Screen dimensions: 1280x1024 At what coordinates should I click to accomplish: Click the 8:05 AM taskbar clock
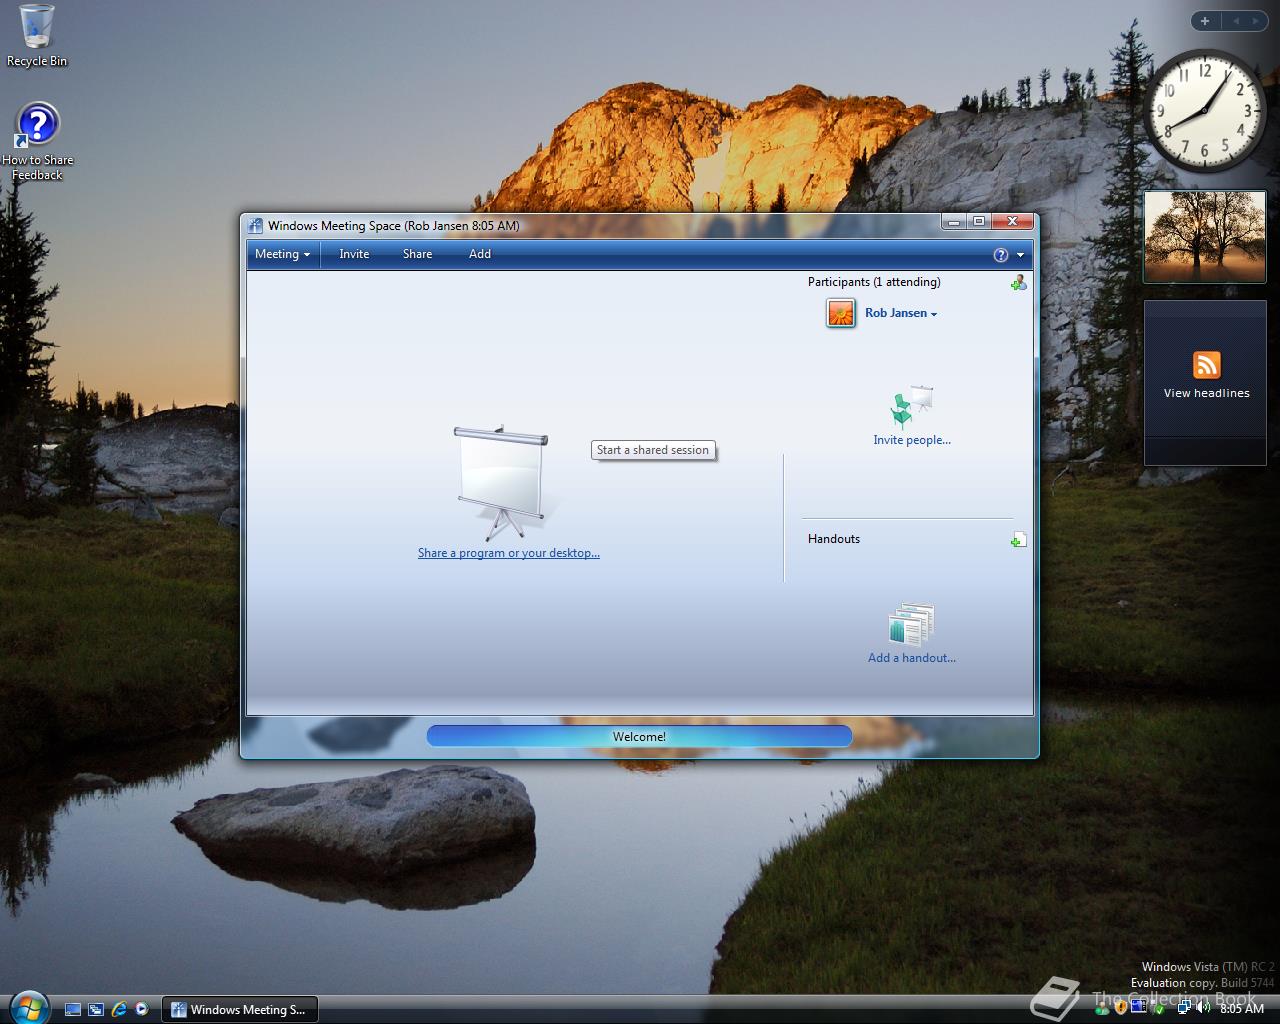click(1242, 1009)
